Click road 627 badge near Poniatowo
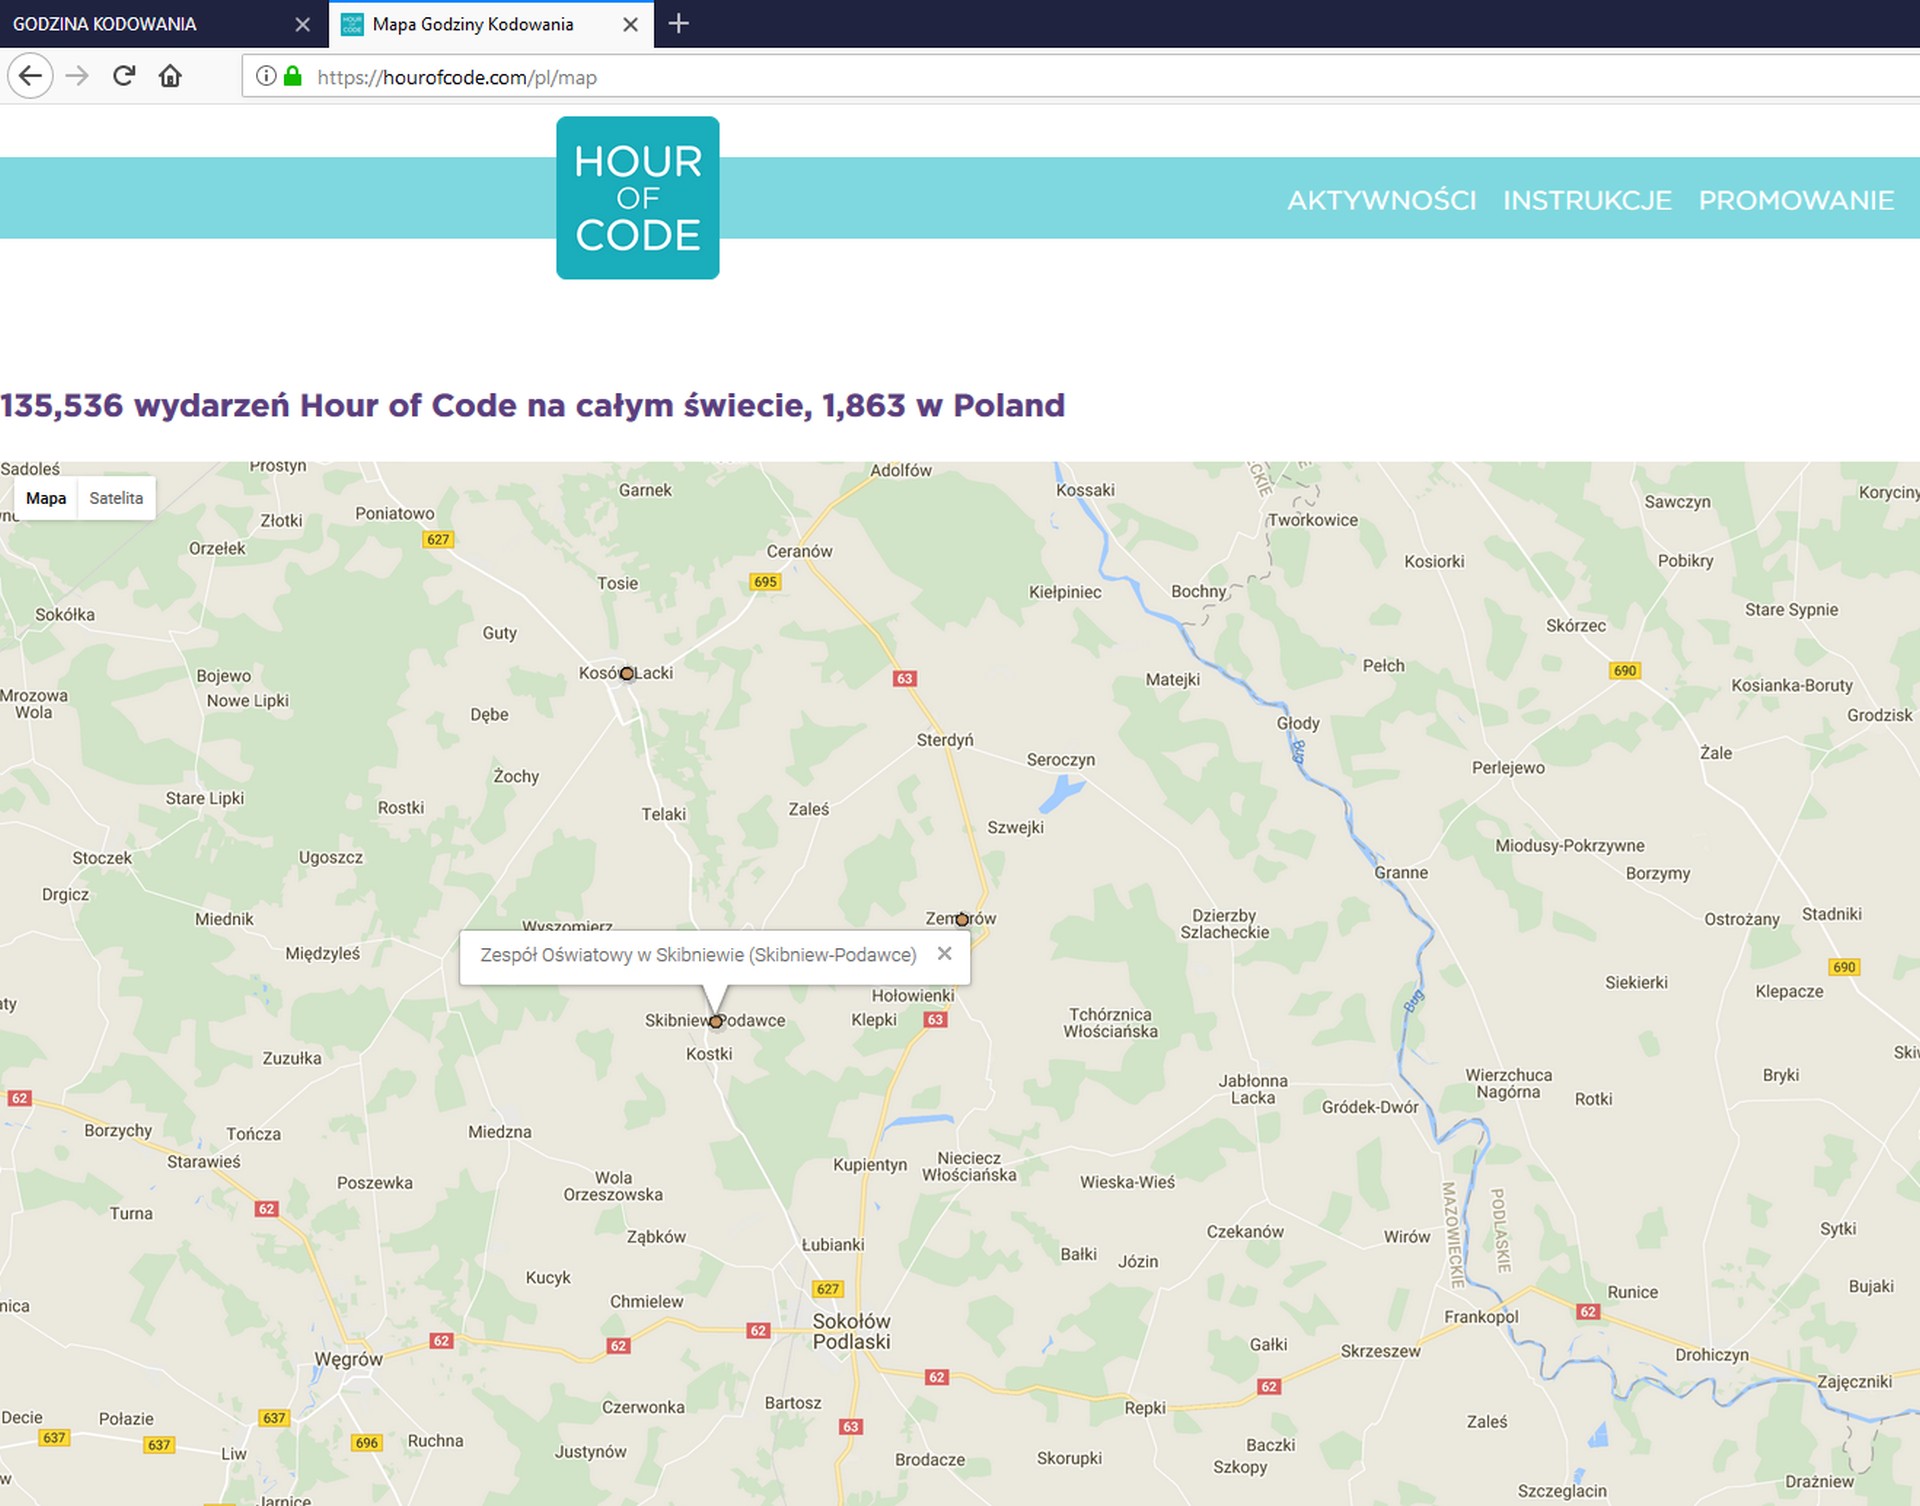1920x1506 pixels. tap(438, 539)
